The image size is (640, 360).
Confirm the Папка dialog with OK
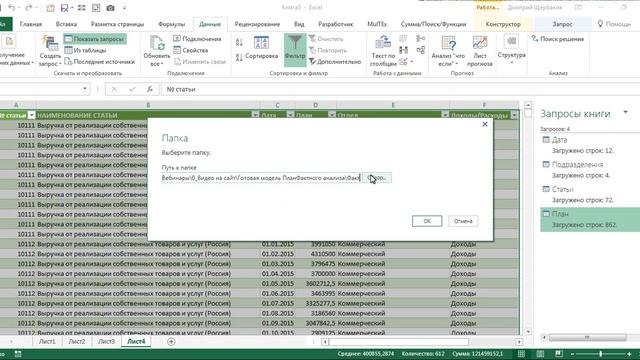coord(427,221)
